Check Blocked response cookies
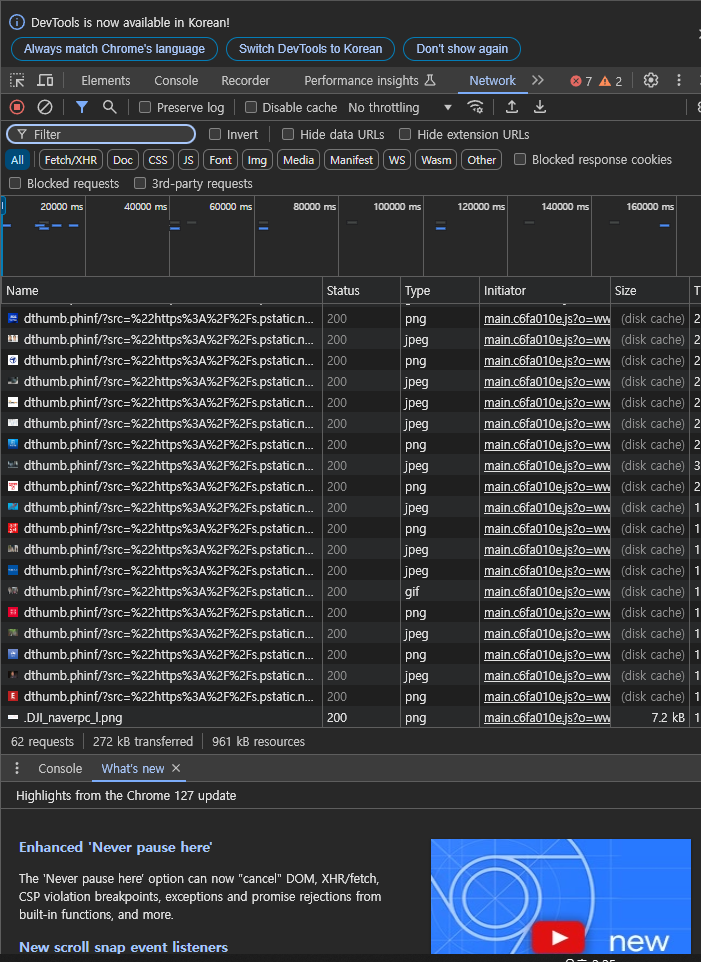The image size is (701, 962). (520, 160)
